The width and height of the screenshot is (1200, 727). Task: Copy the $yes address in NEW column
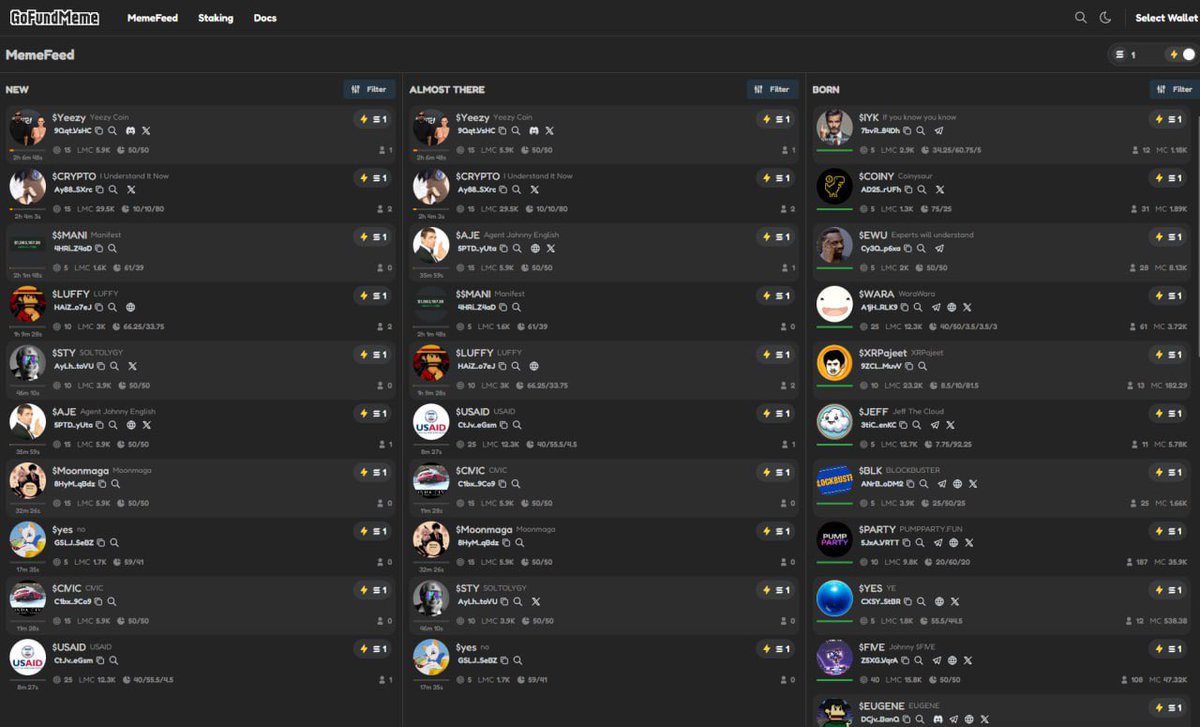pyautogui.click(x=101, y=543)
